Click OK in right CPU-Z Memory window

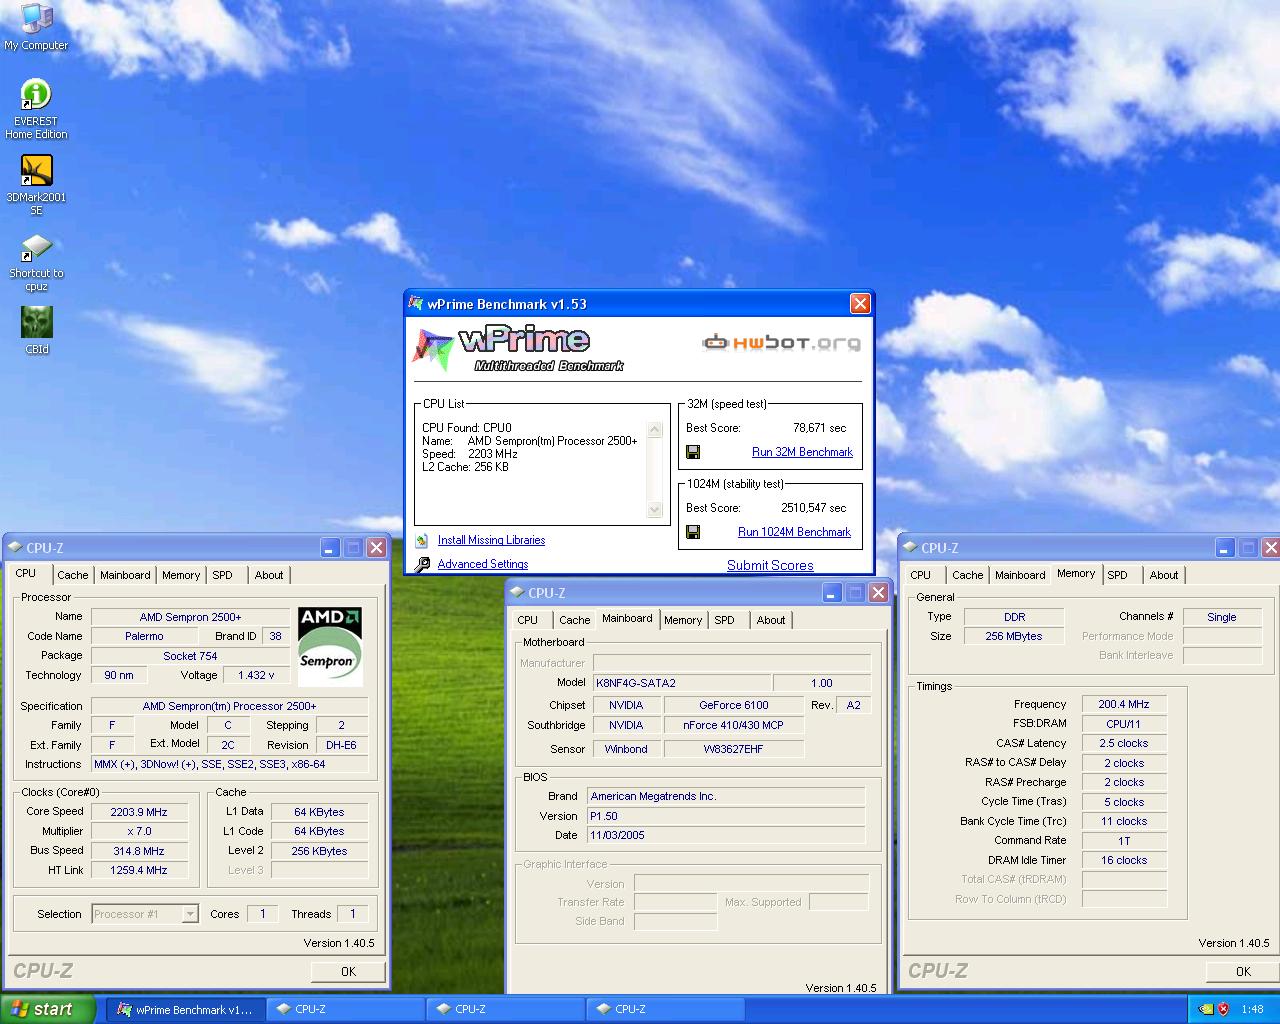coord(1243,971)
